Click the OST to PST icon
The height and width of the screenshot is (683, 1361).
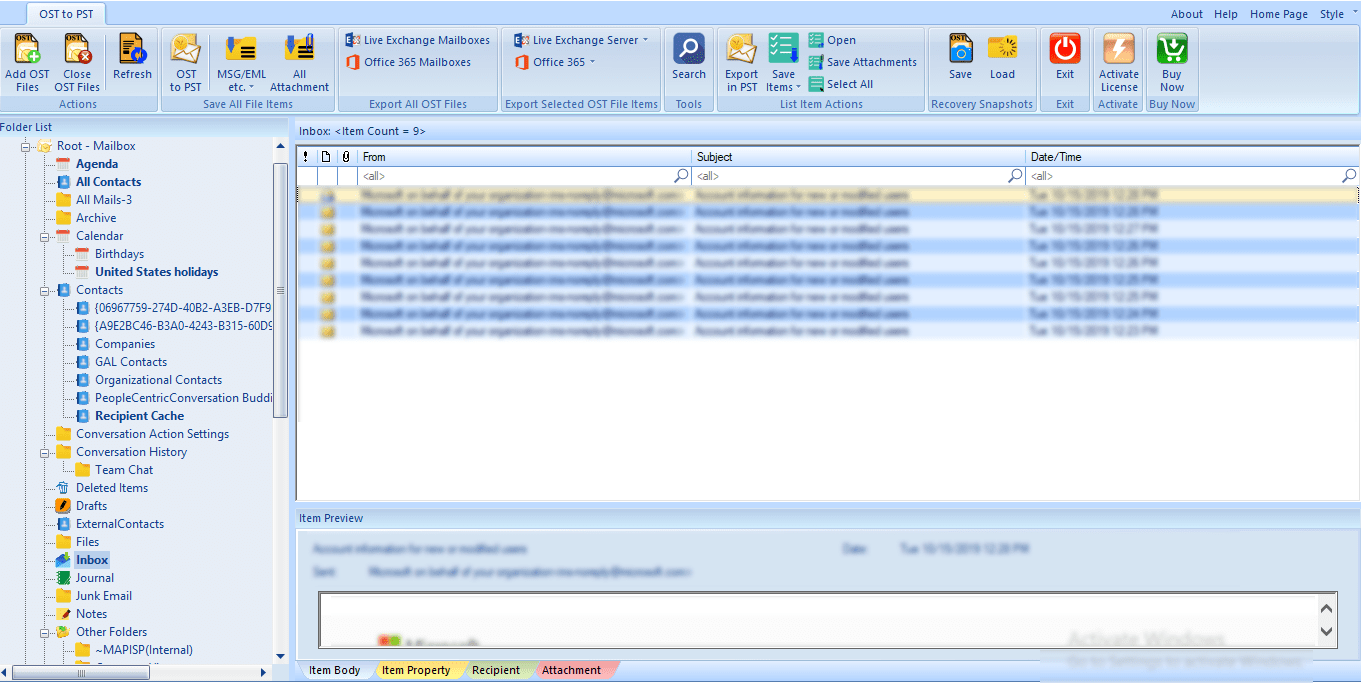pyautogui.click(x=186, y=49)
